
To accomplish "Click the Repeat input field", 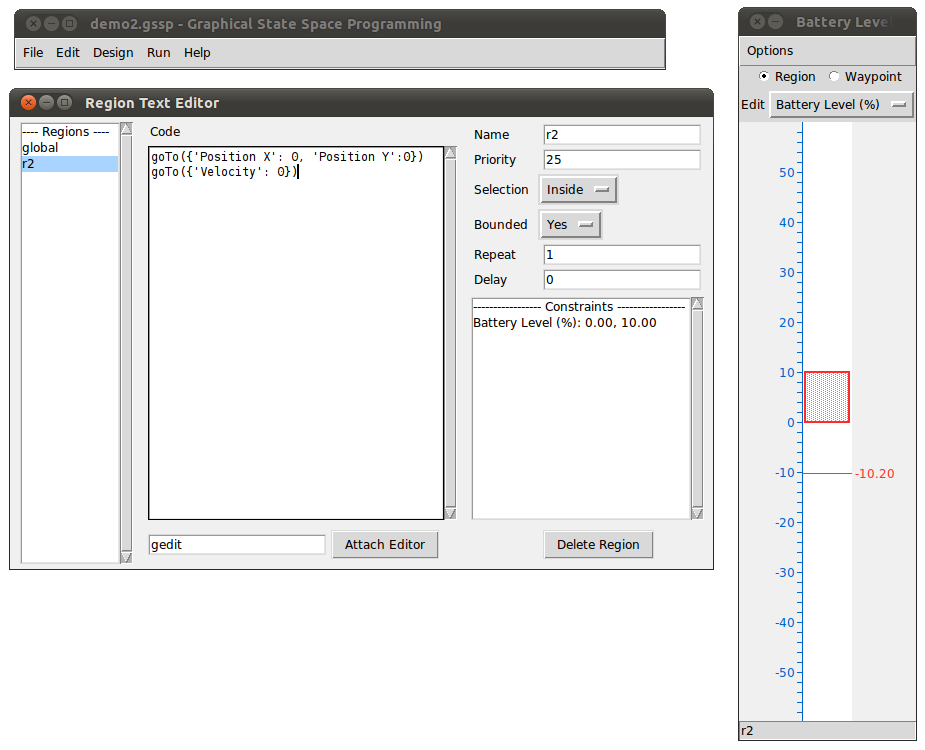I will tap(621, 254).
